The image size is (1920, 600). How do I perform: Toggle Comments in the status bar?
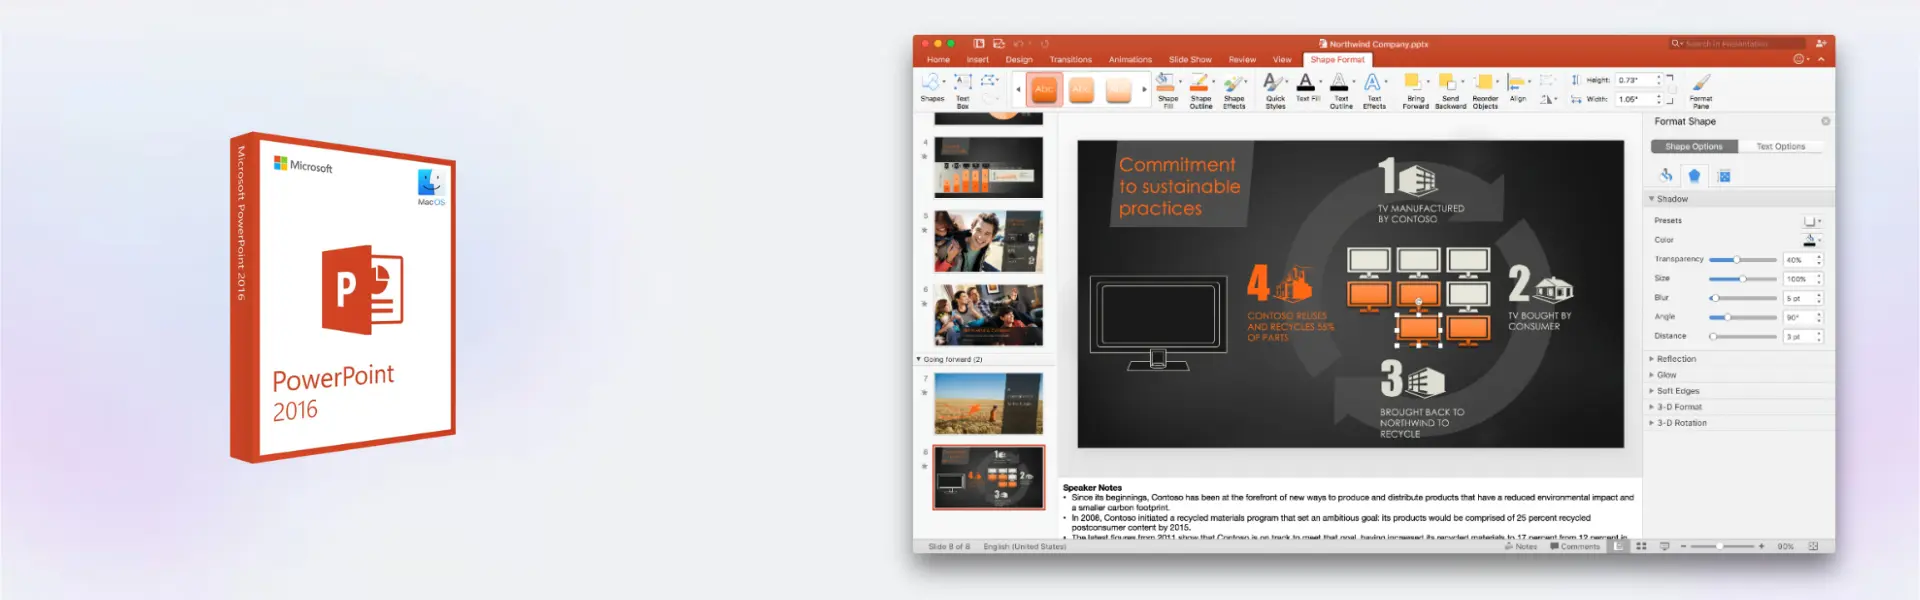tap(1575, 546)
